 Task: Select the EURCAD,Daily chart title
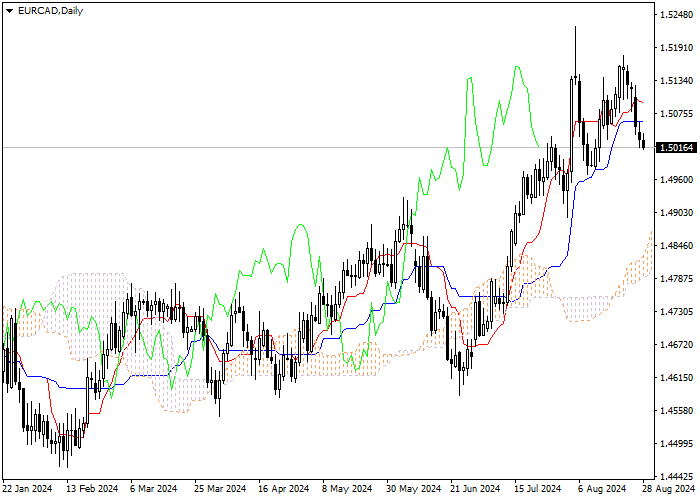click(50, 11)
